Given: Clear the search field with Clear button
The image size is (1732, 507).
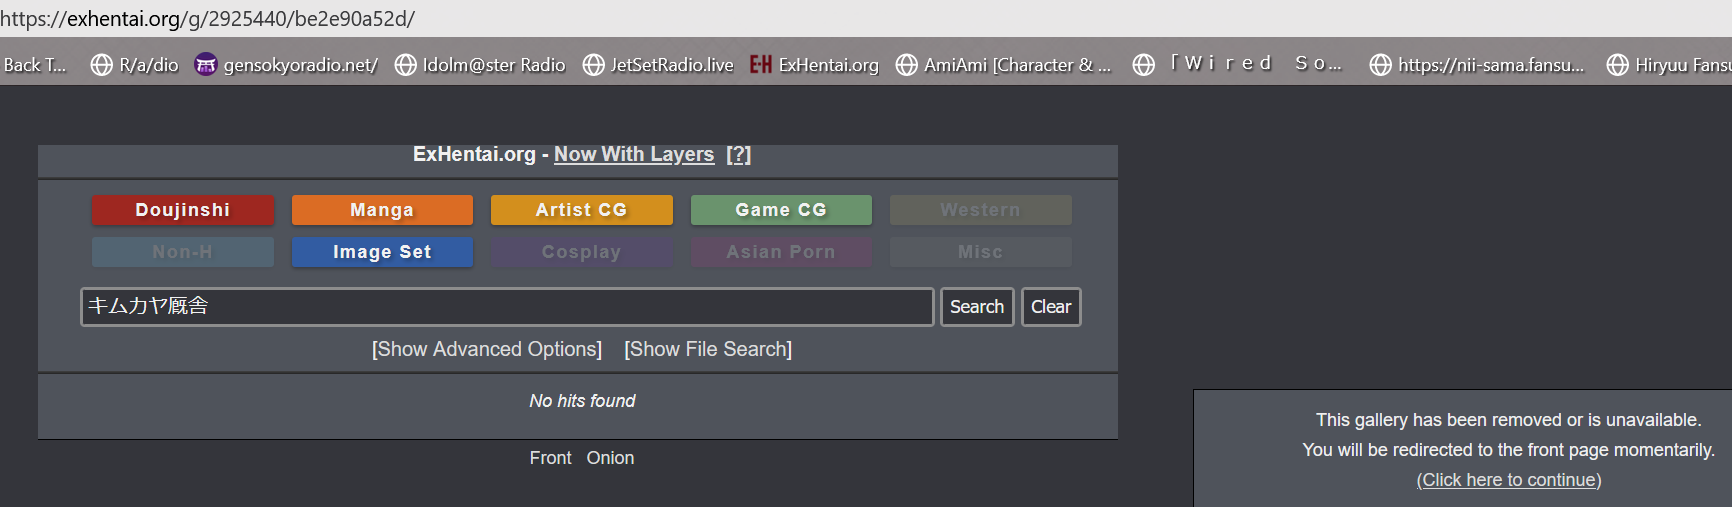Looking at the screenshot, I should coord(1051,307).
